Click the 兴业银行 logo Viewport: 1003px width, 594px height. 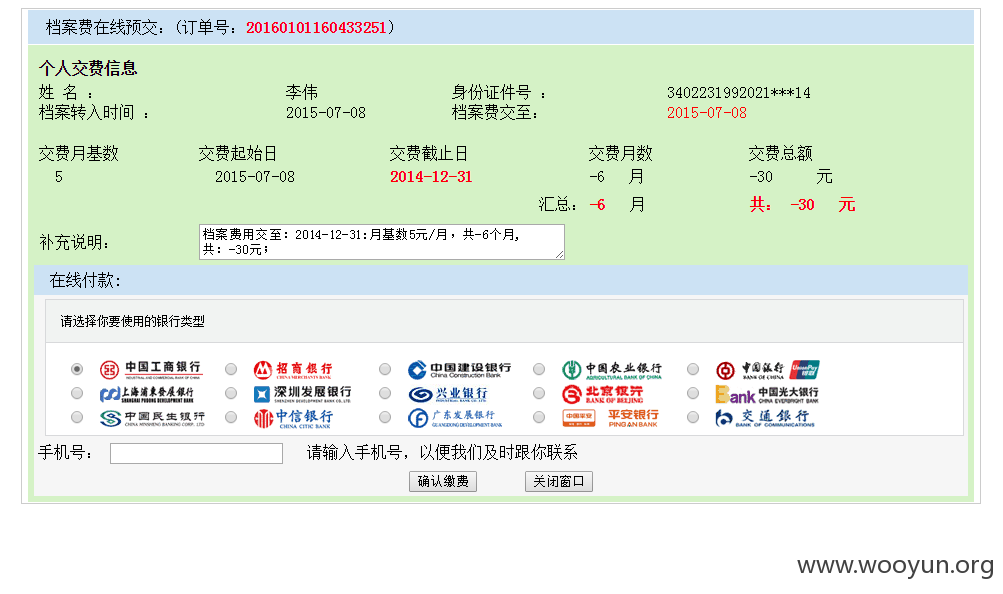tap(448, 394)
